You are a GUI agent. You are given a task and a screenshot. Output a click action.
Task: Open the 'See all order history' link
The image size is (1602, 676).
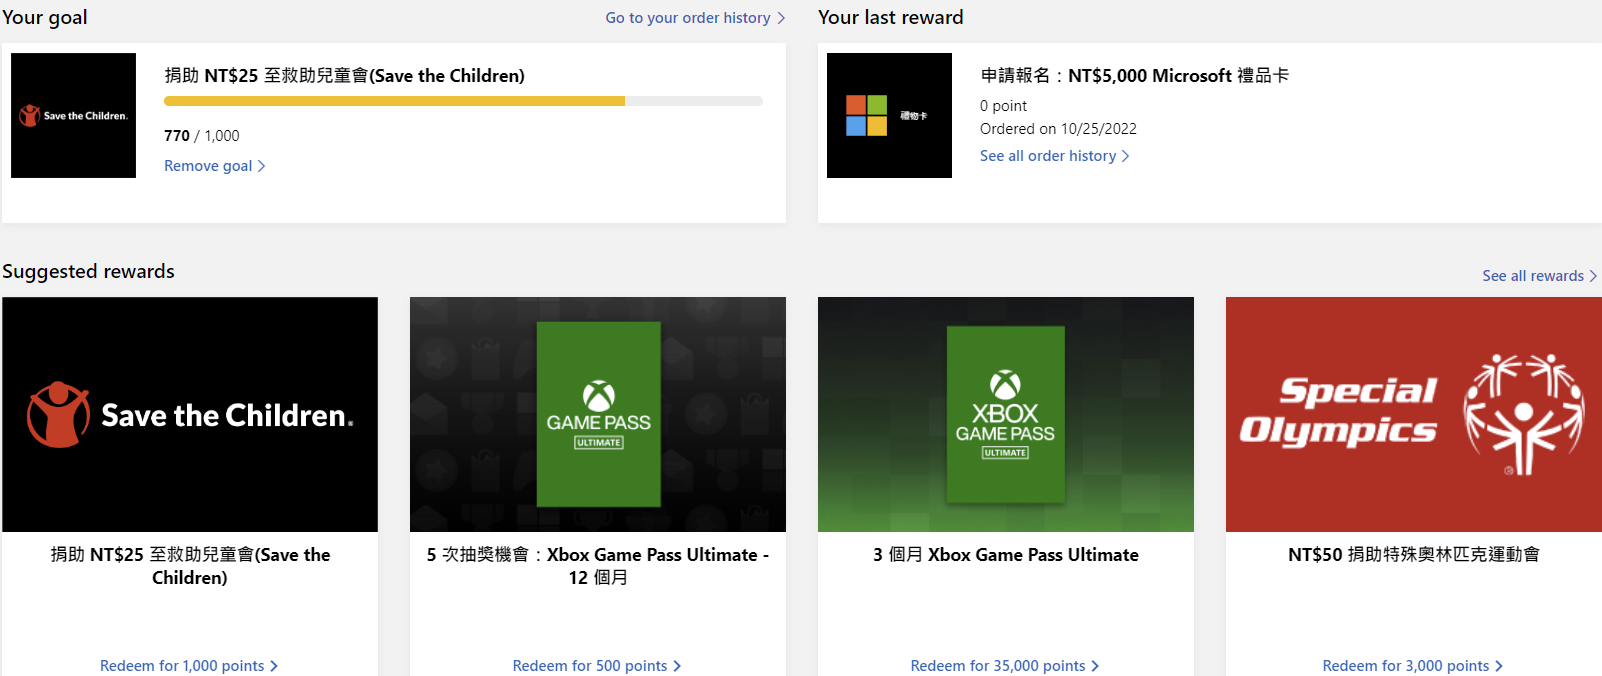[x=1054, y=156]
